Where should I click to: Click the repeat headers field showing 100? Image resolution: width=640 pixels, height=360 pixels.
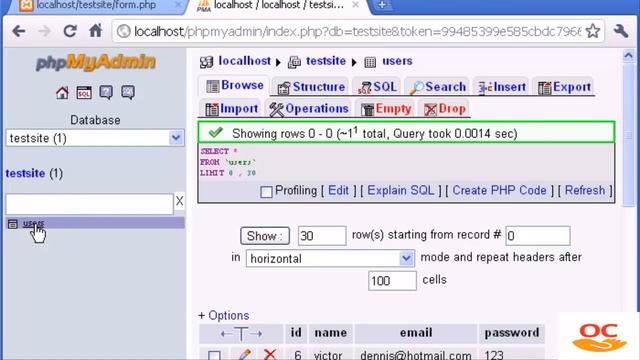pyautogui.click(x=392, y=281)
